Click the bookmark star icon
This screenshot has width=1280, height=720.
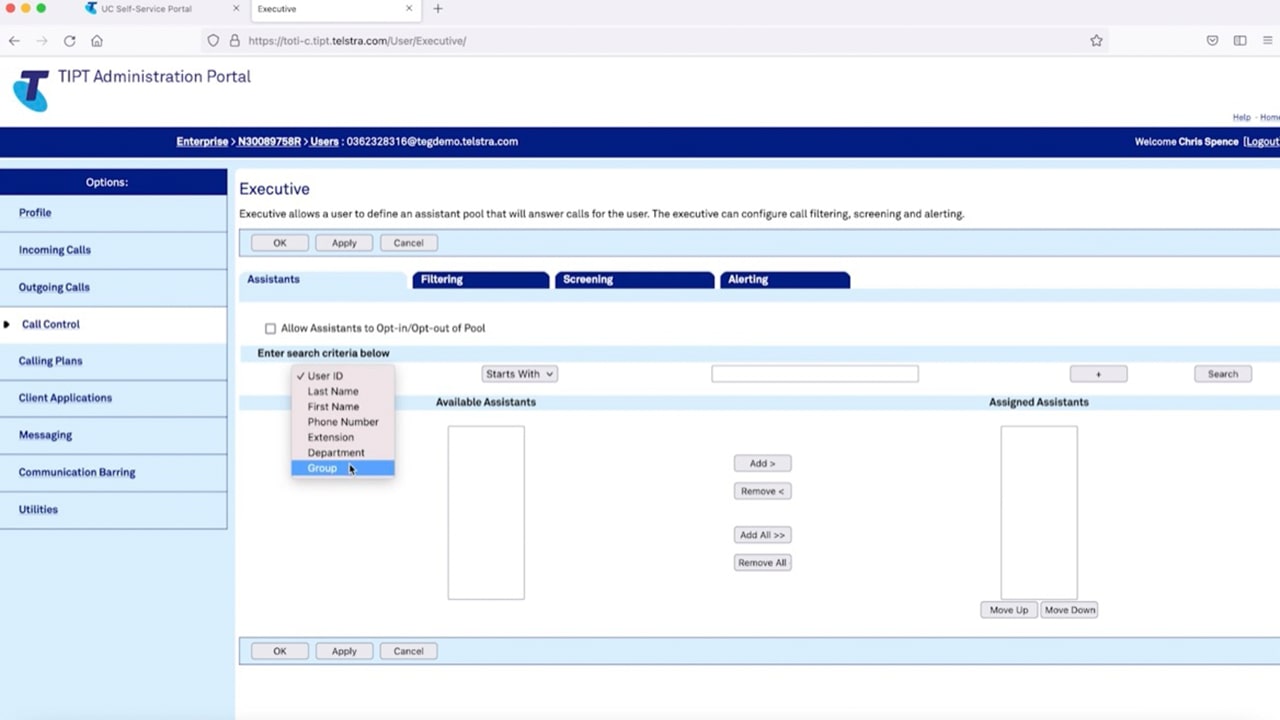1096,41
